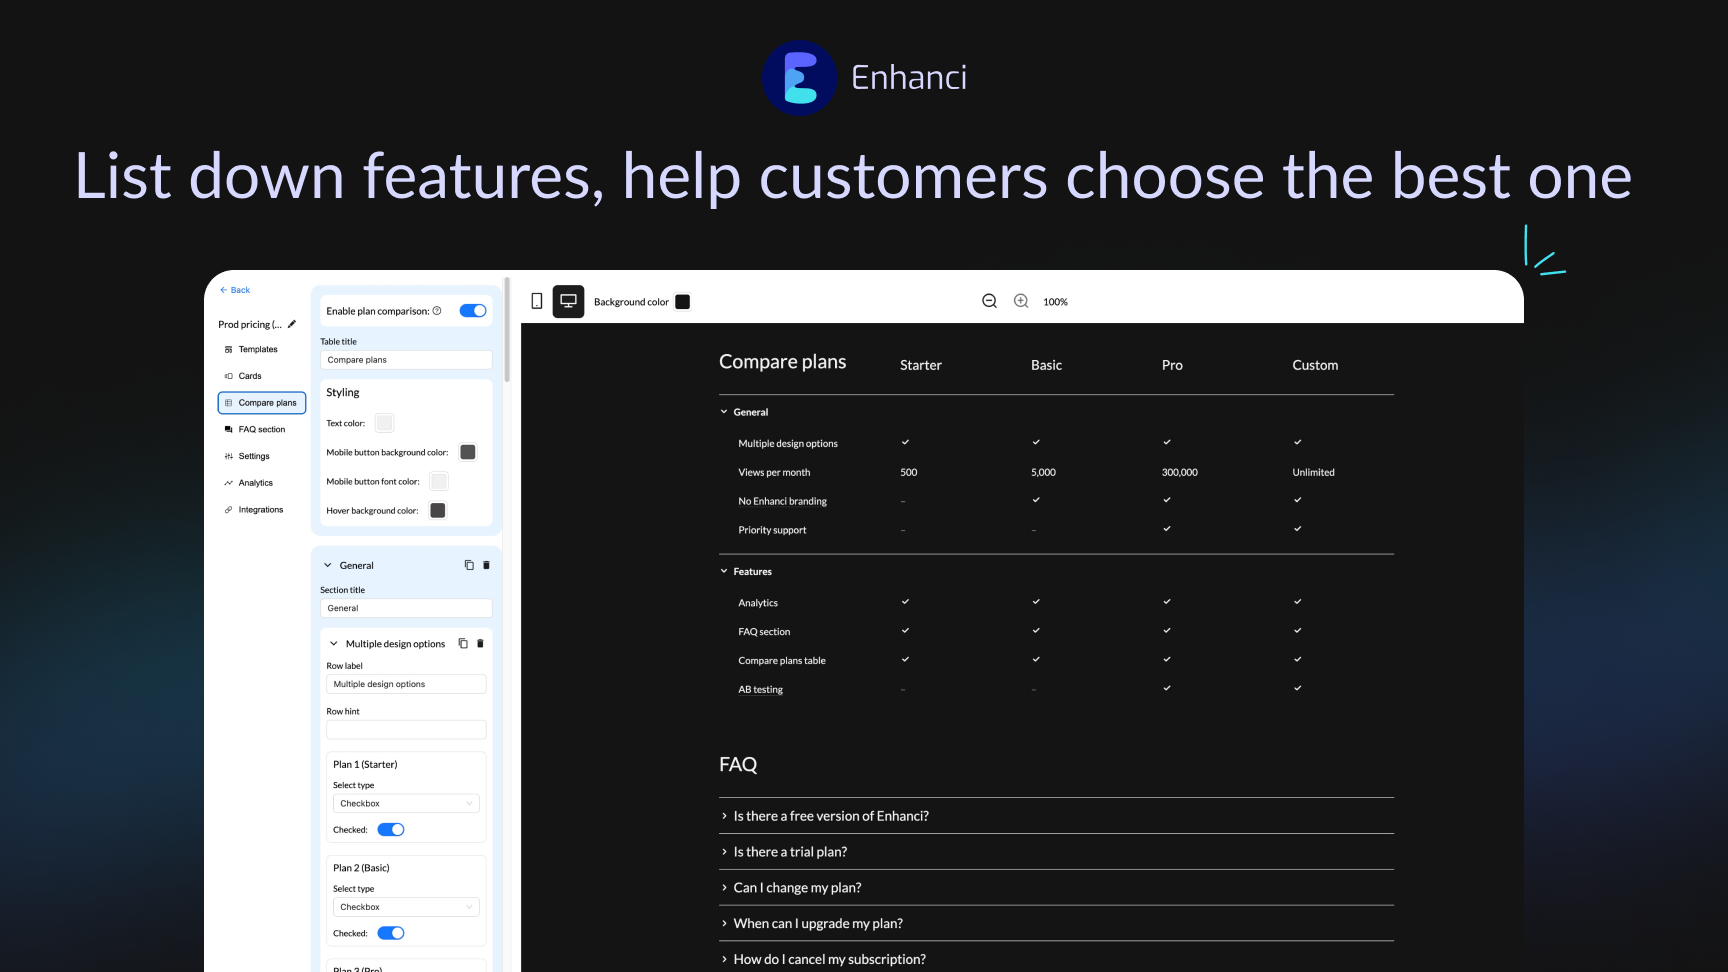Toggle Enable plan comparison switch
Screen dimensions: 1728x972
[x=473, y=311]
